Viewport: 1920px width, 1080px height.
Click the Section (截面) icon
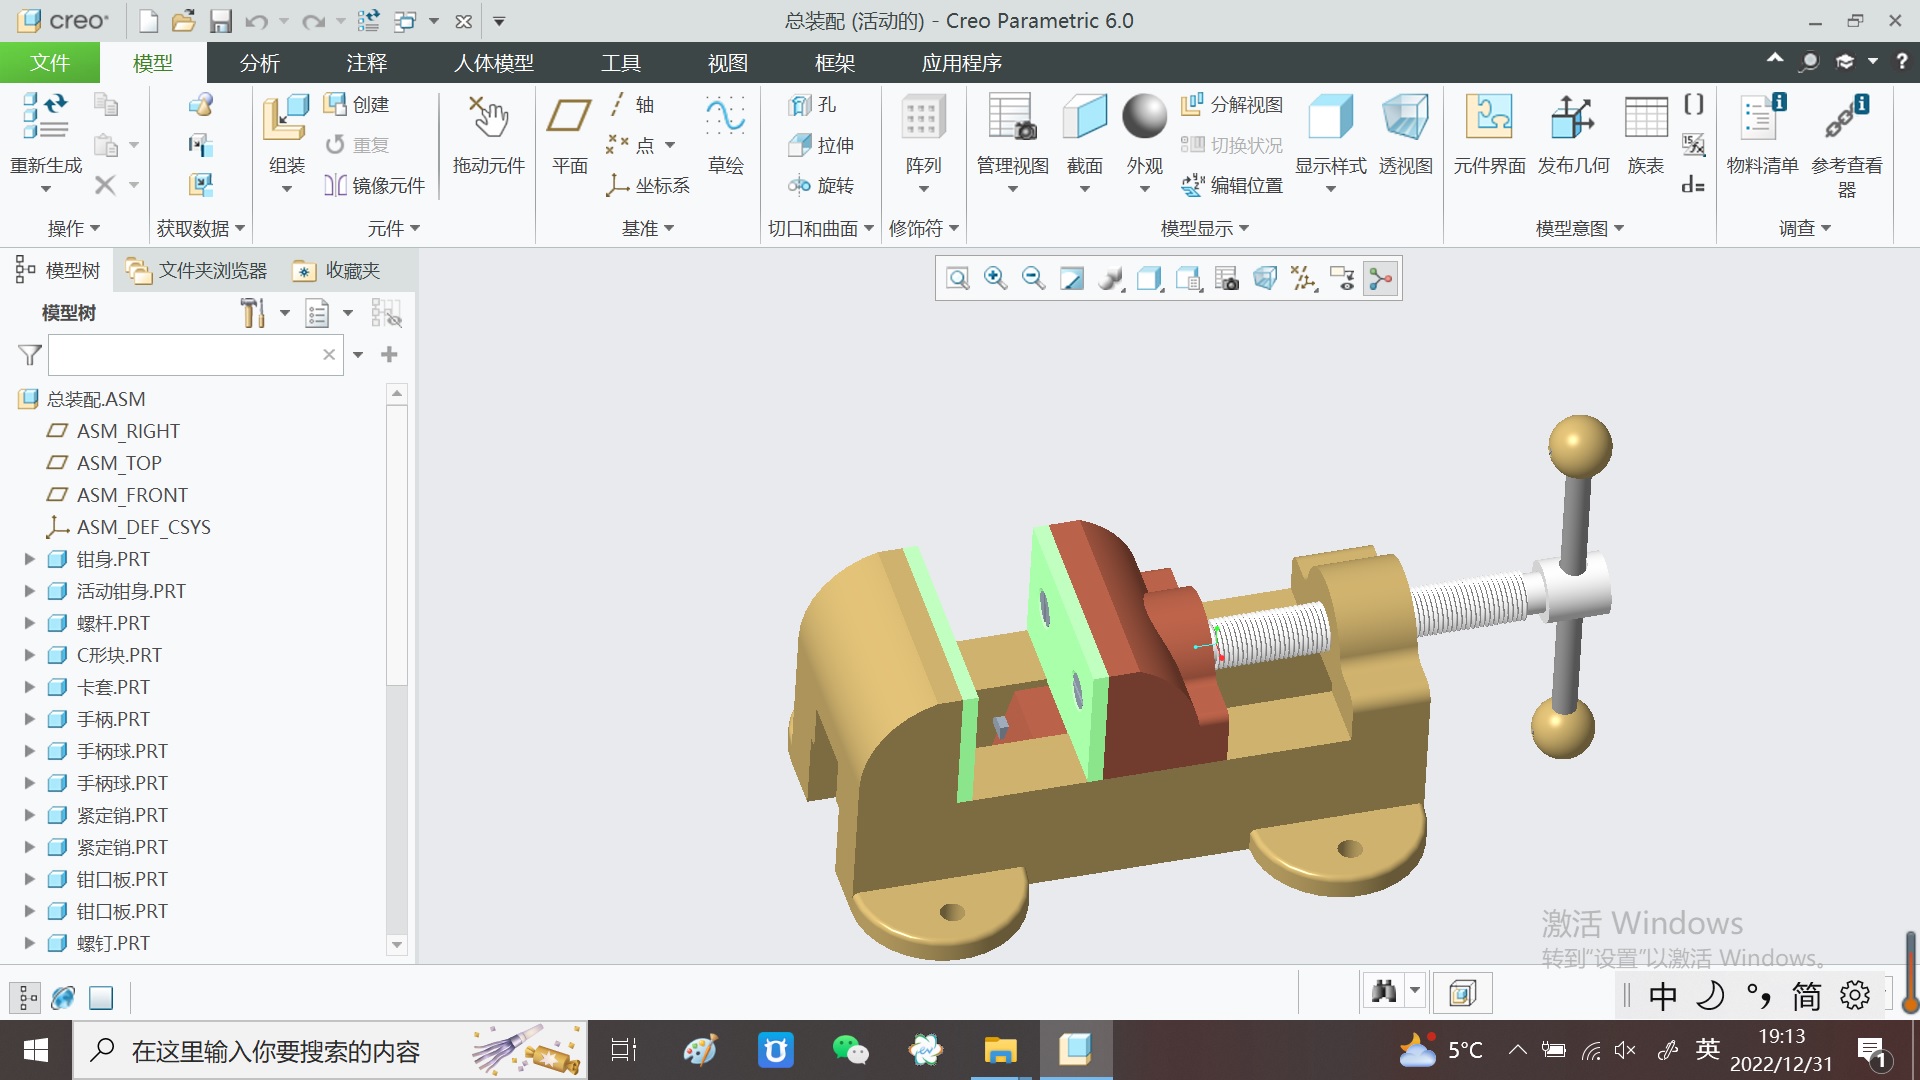click(1084, 118)
